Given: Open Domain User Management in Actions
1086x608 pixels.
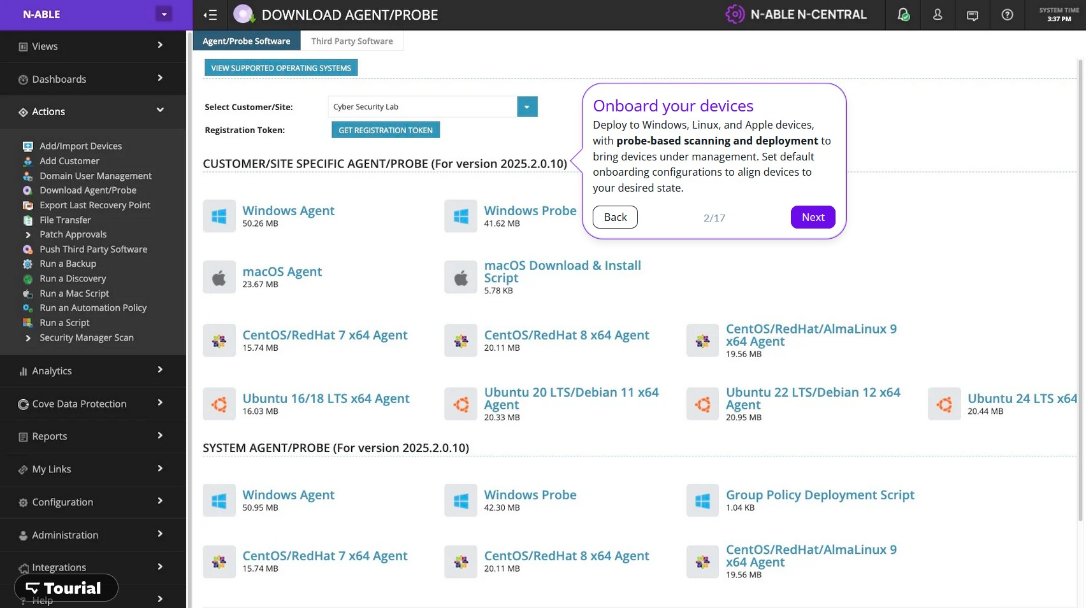Looking at the screenshot, I should point(96,176).
